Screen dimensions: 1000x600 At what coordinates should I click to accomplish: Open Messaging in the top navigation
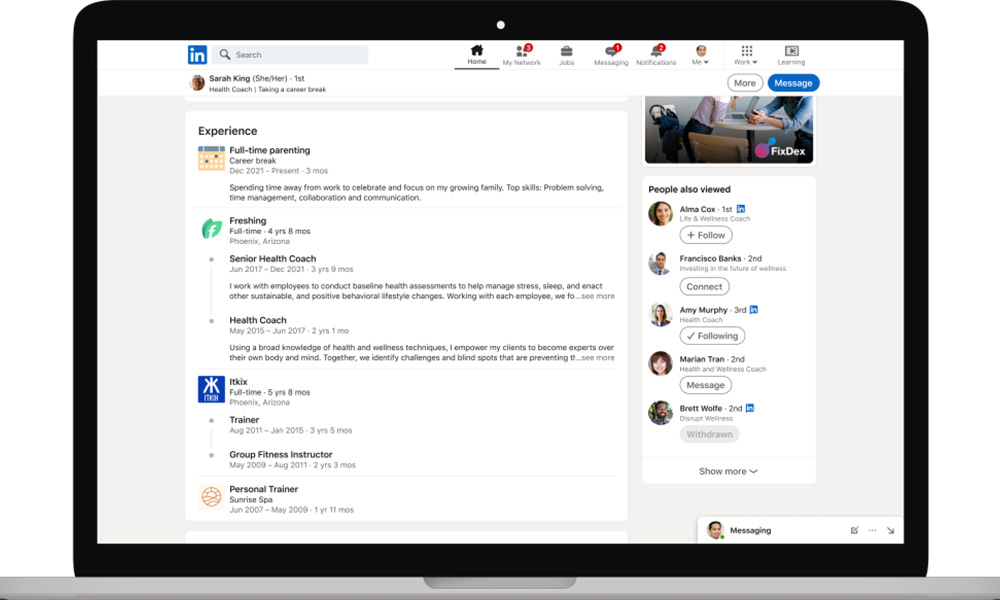(x=611, y=55)
